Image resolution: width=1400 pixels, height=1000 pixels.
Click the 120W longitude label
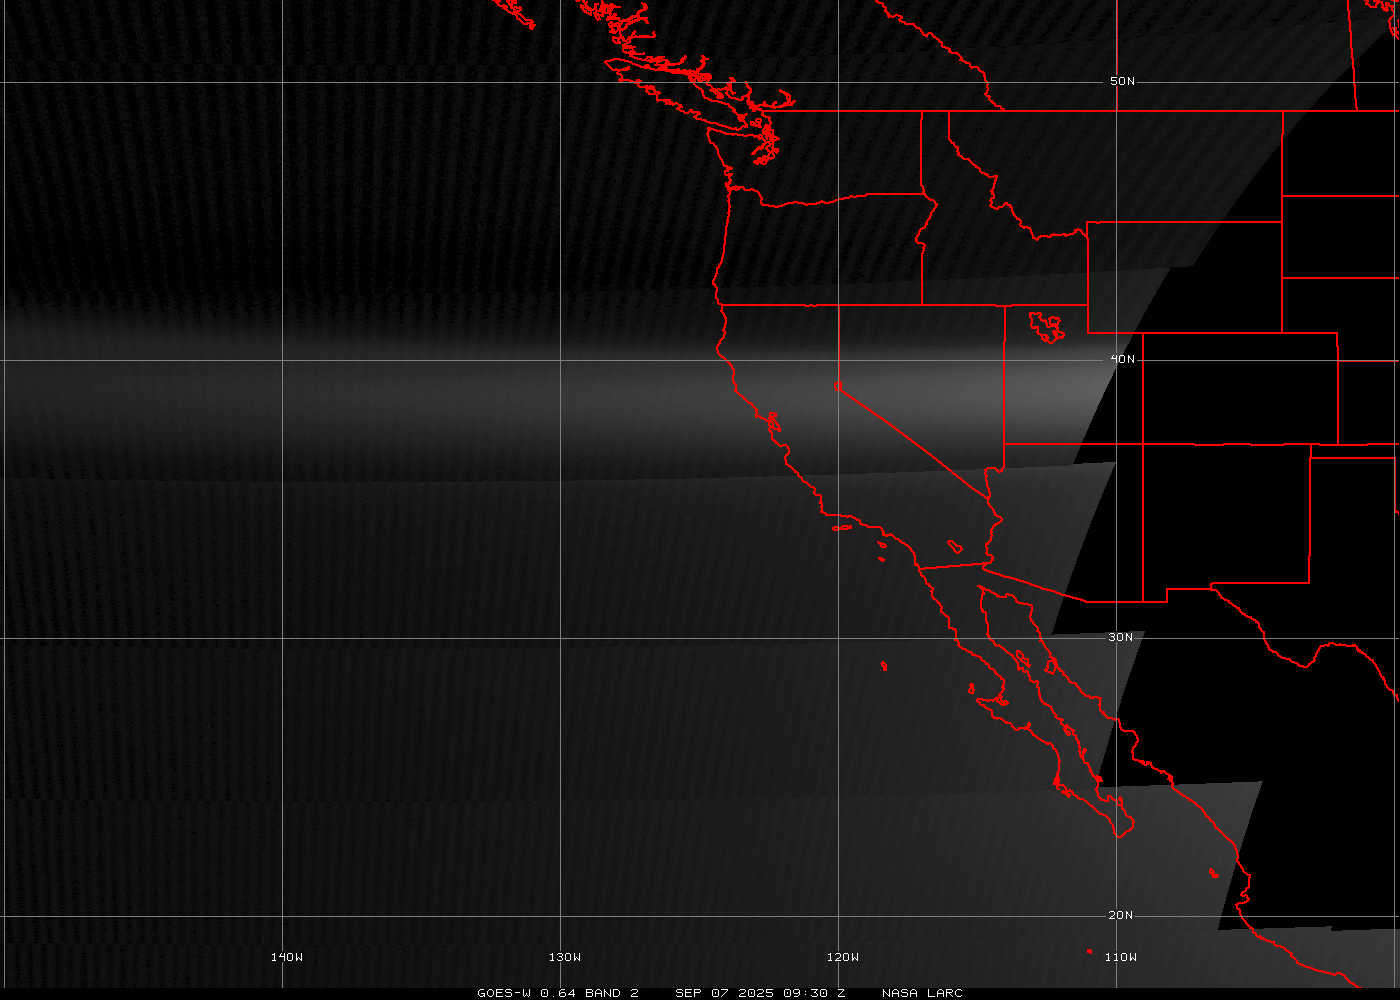coord(842,957)
